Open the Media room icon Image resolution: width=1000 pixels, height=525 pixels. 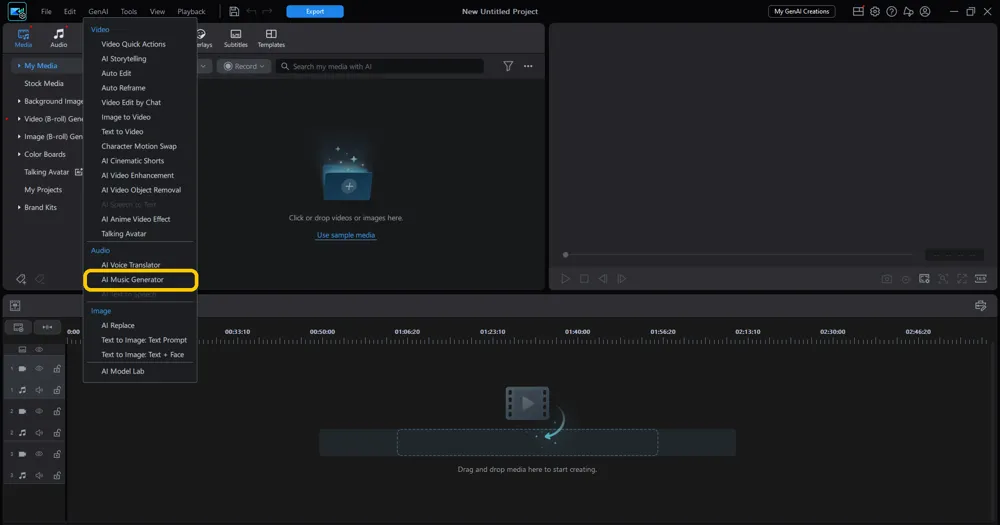tap(23, 38)
